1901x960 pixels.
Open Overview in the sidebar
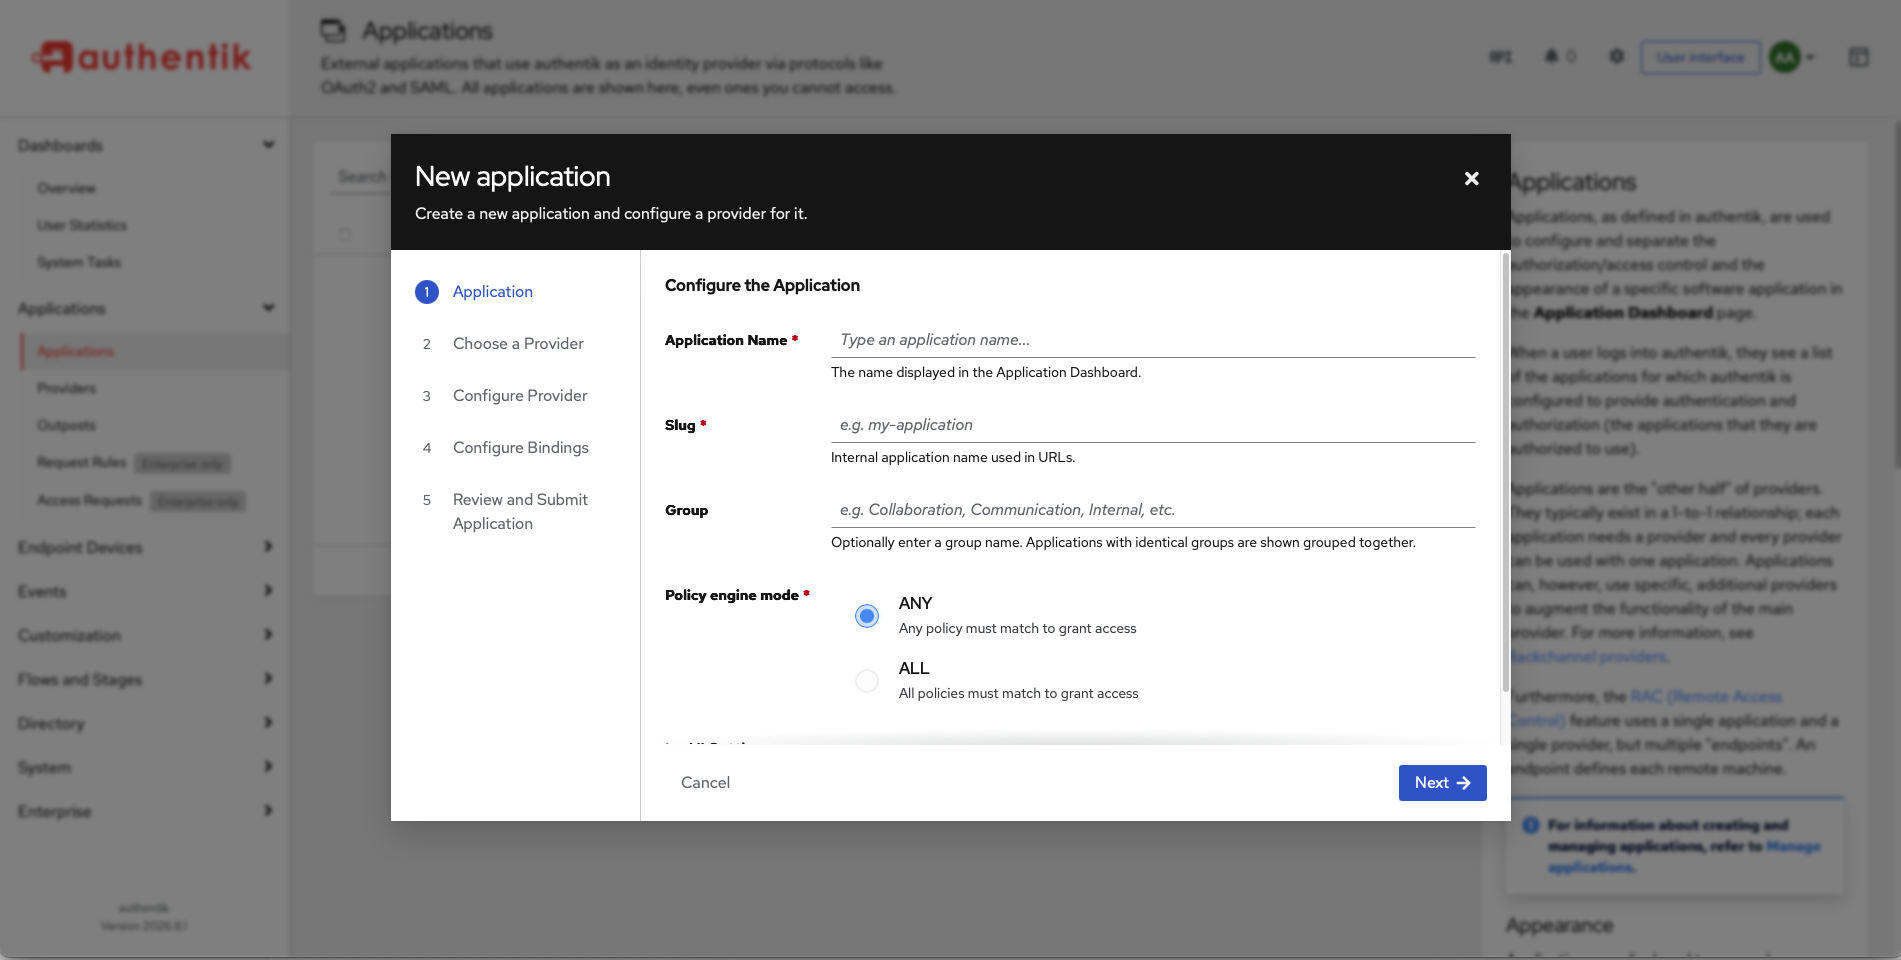66,188
